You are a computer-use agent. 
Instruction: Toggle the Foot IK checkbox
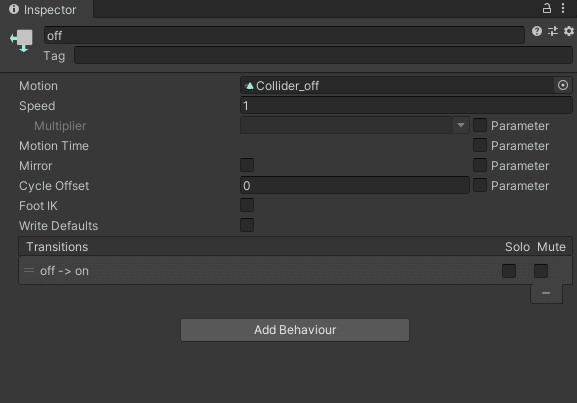coord(247,205)
